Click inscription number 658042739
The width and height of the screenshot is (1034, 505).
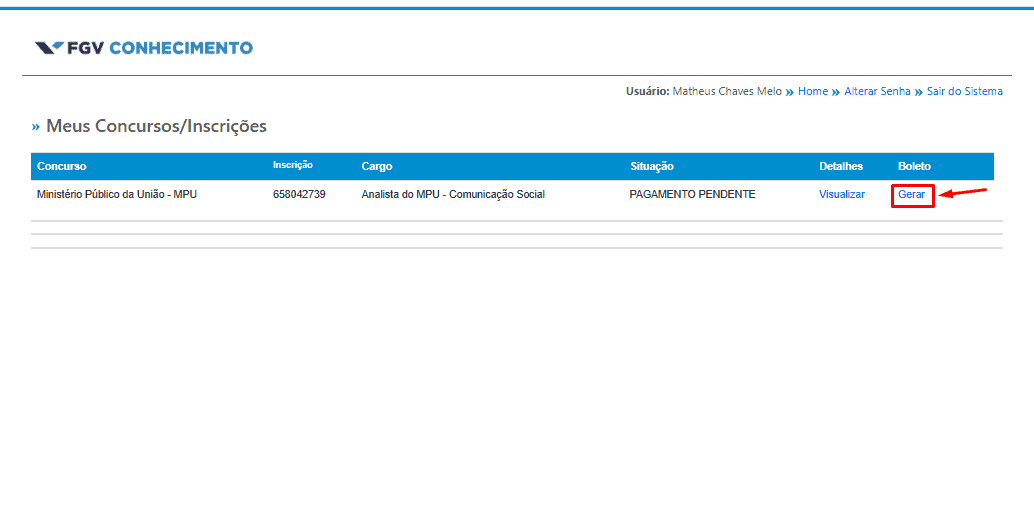pyautogui.click(x=299, y=194)
